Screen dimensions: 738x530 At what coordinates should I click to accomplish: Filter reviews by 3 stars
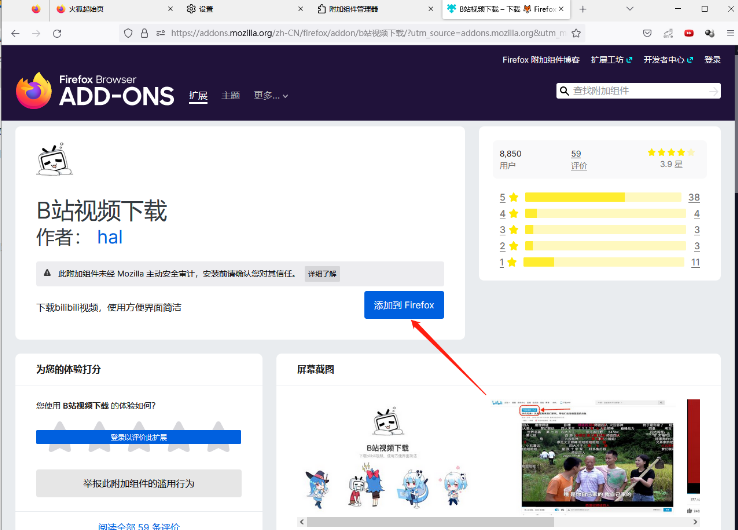tap(509, 230)
